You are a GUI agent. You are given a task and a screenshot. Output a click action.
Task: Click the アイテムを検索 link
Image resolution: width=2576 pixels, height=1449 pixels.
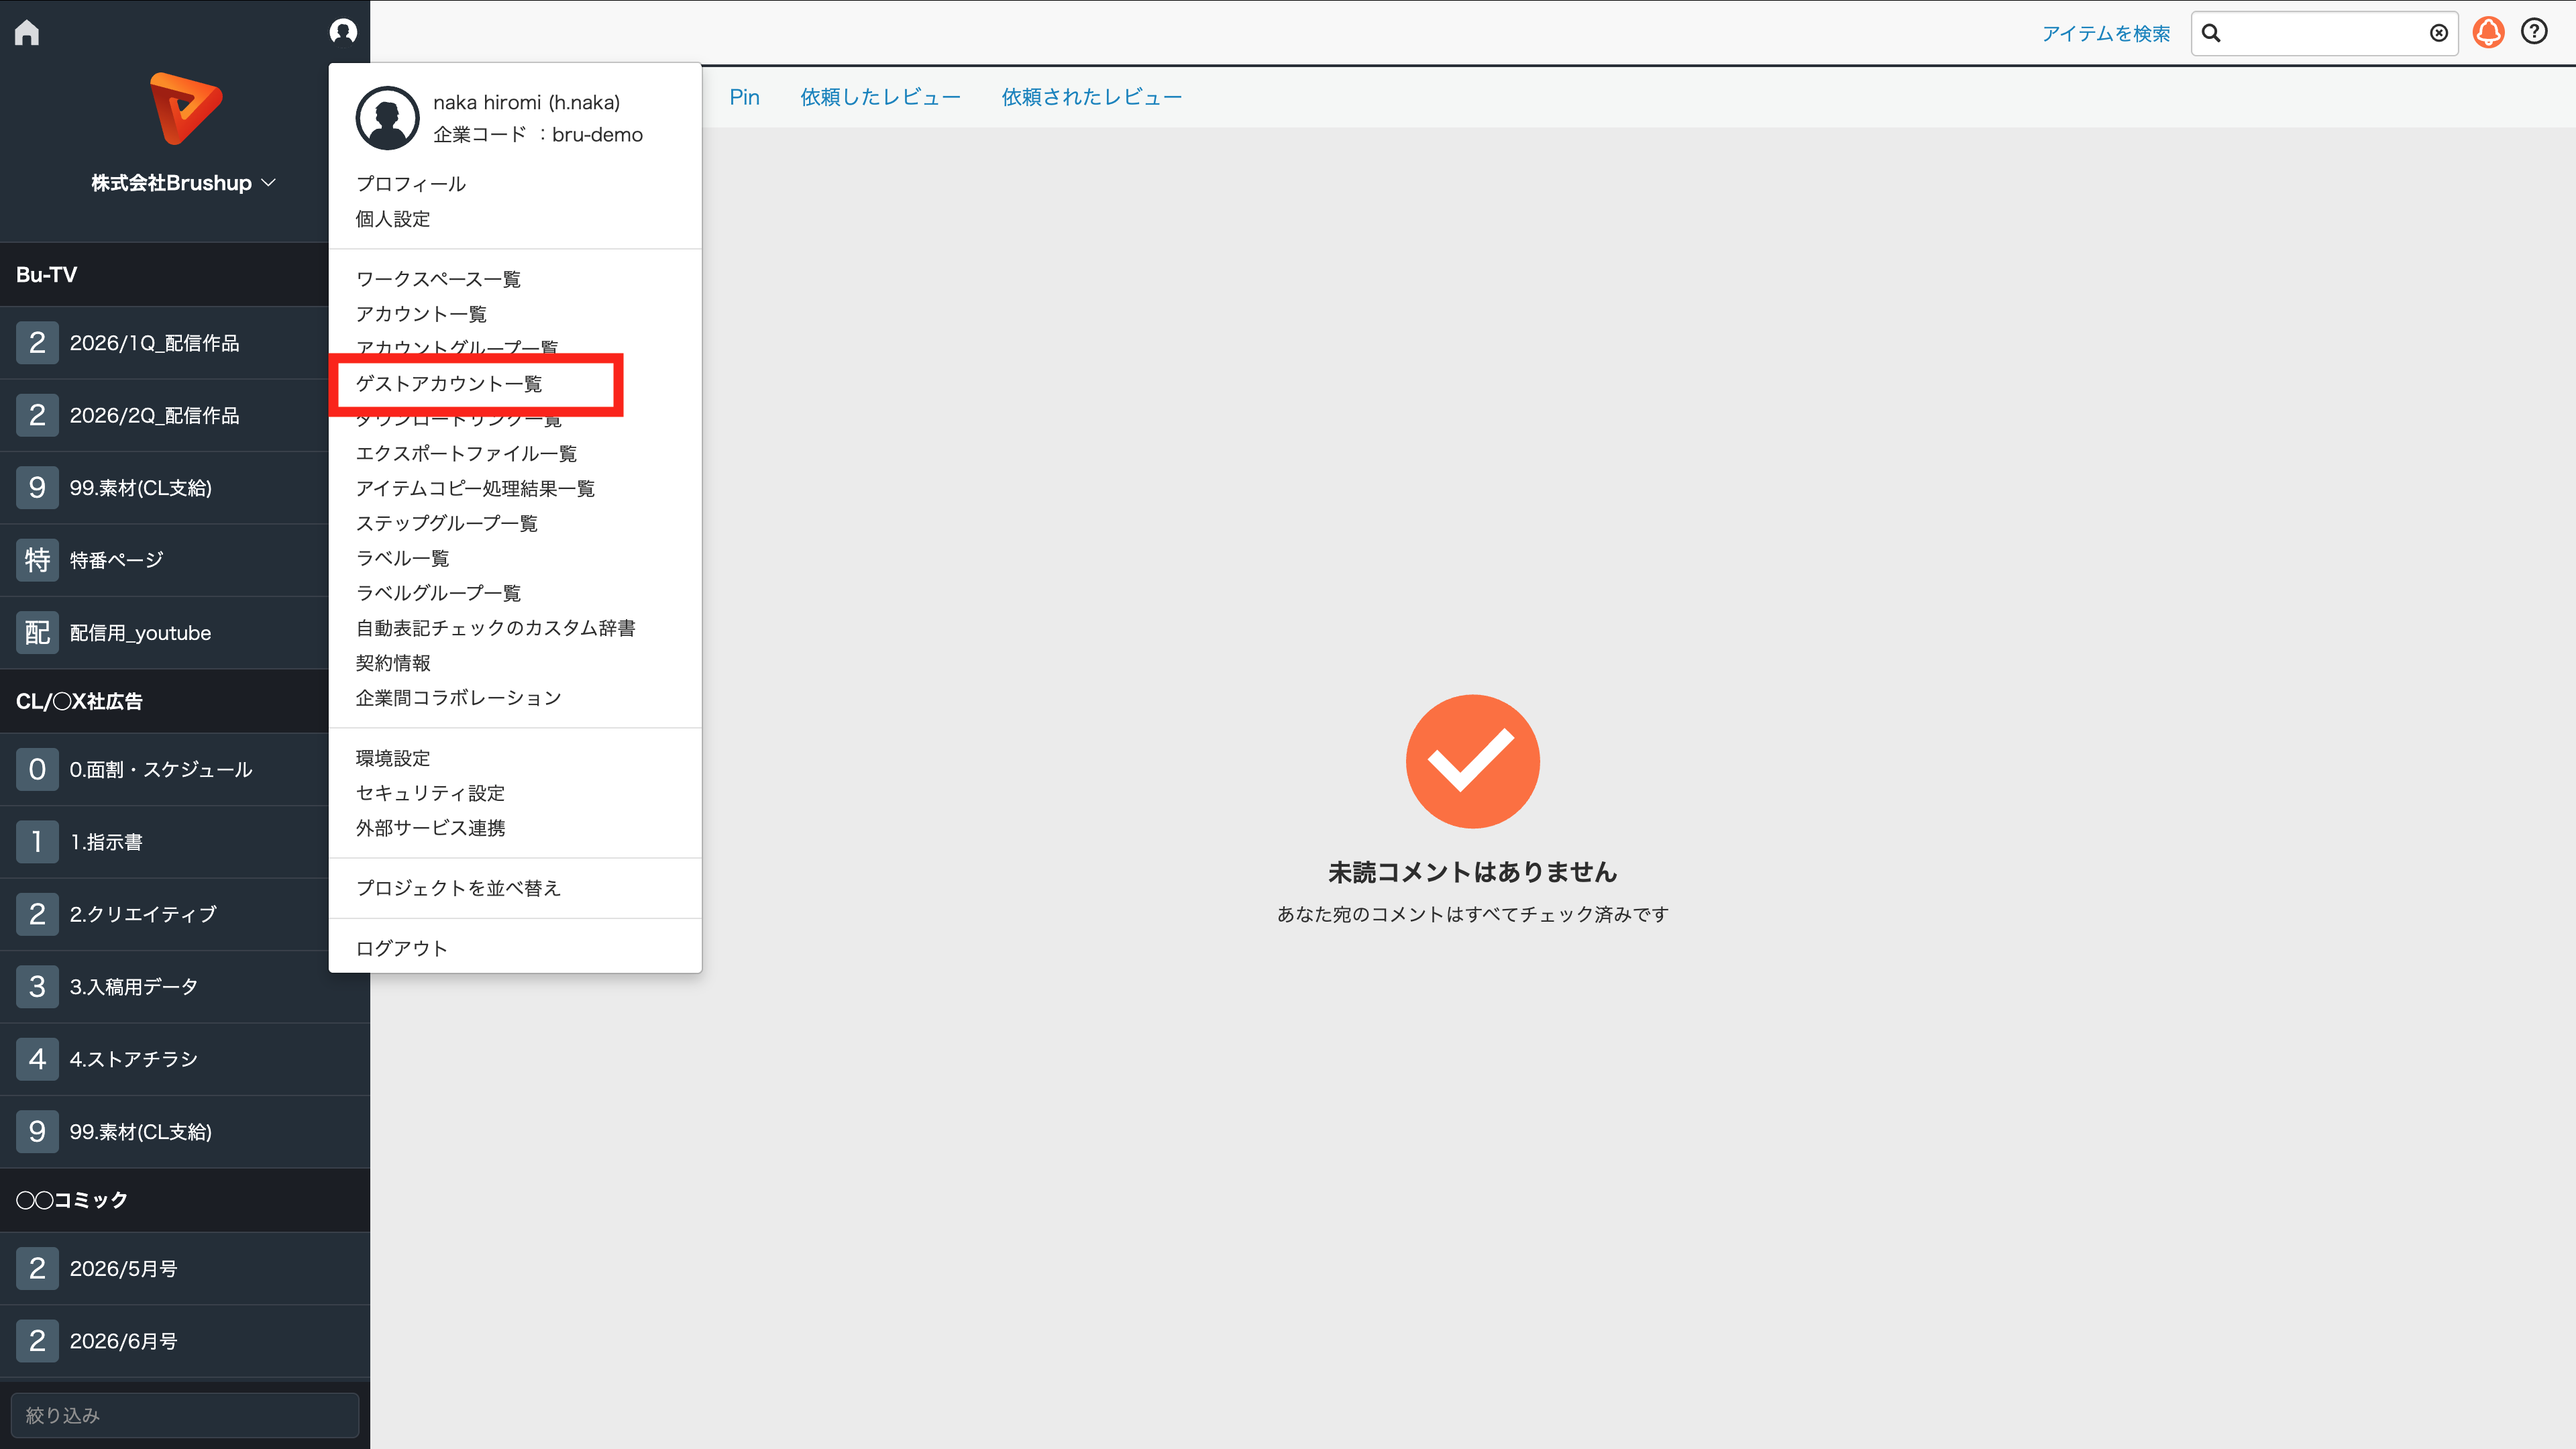[2106, 34]
